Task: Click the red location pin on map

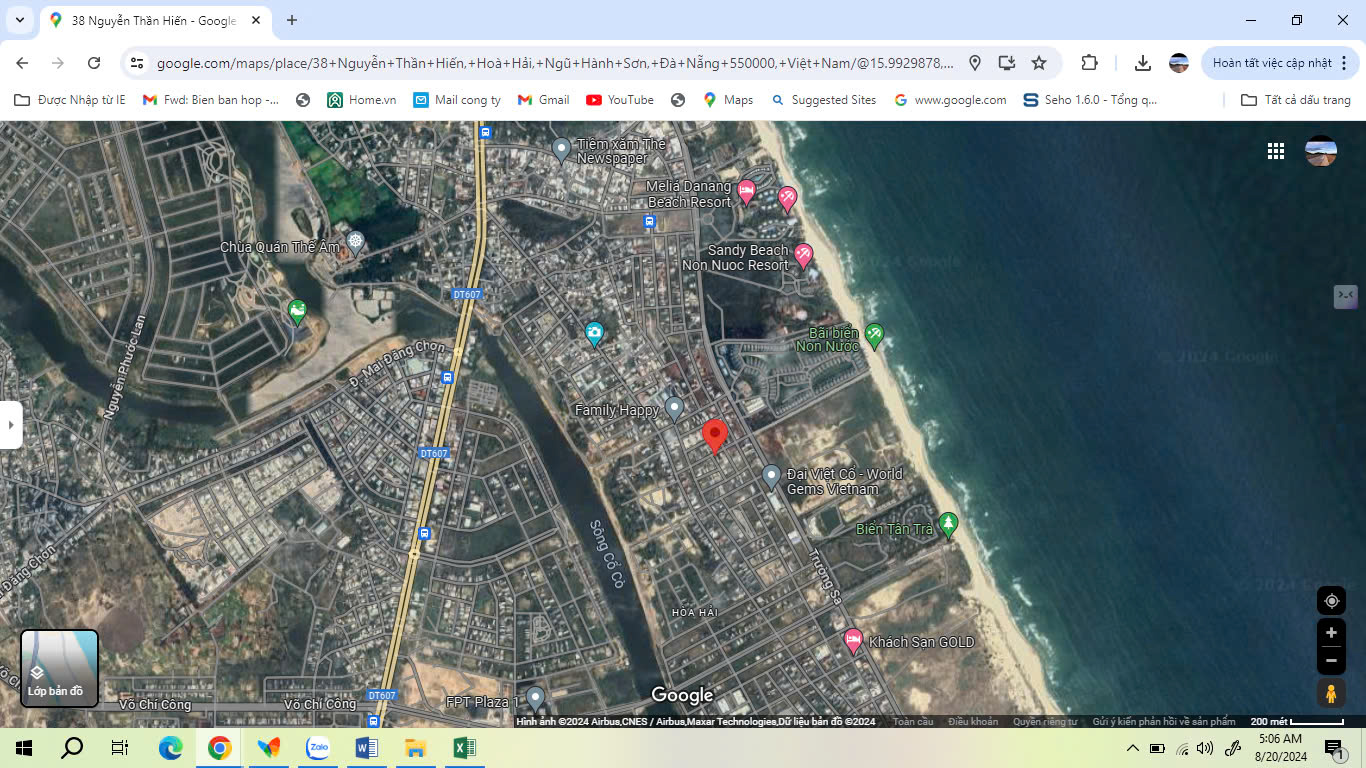Action: click(714, 436)
